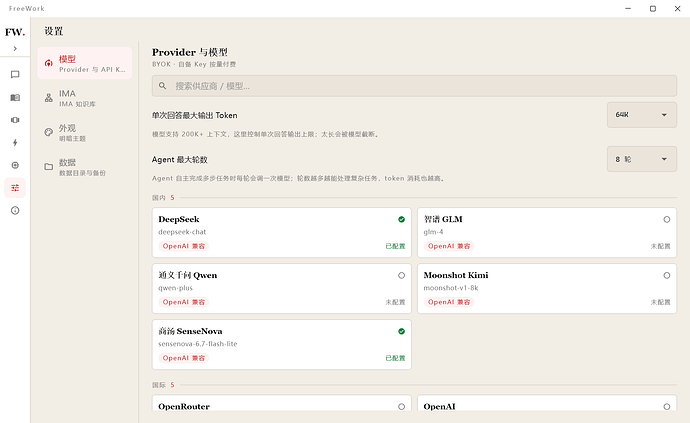Open the 模型 settings tab
Viewport: 690px width, 423px height.
pyautogui.click(x=84, y=63)
